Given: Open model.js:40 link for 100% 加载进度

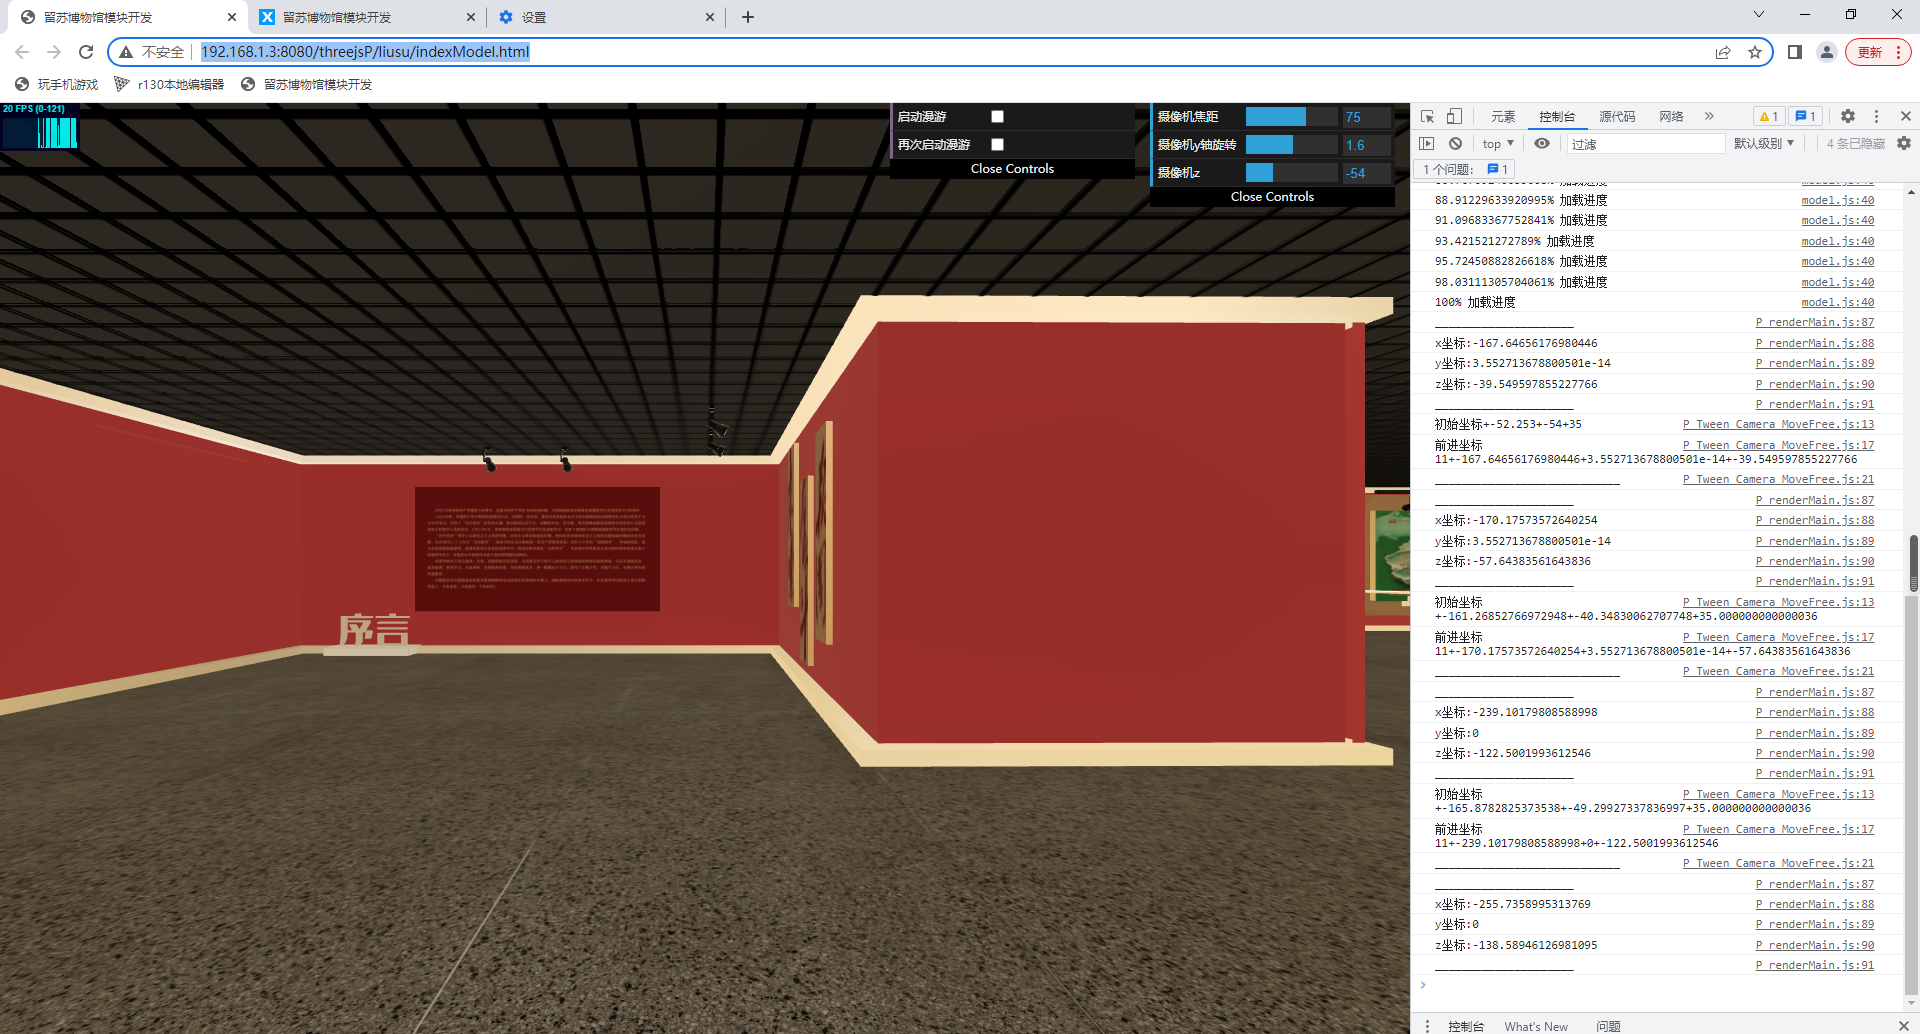Looking at the screenshot, I should coord(1838,302).
